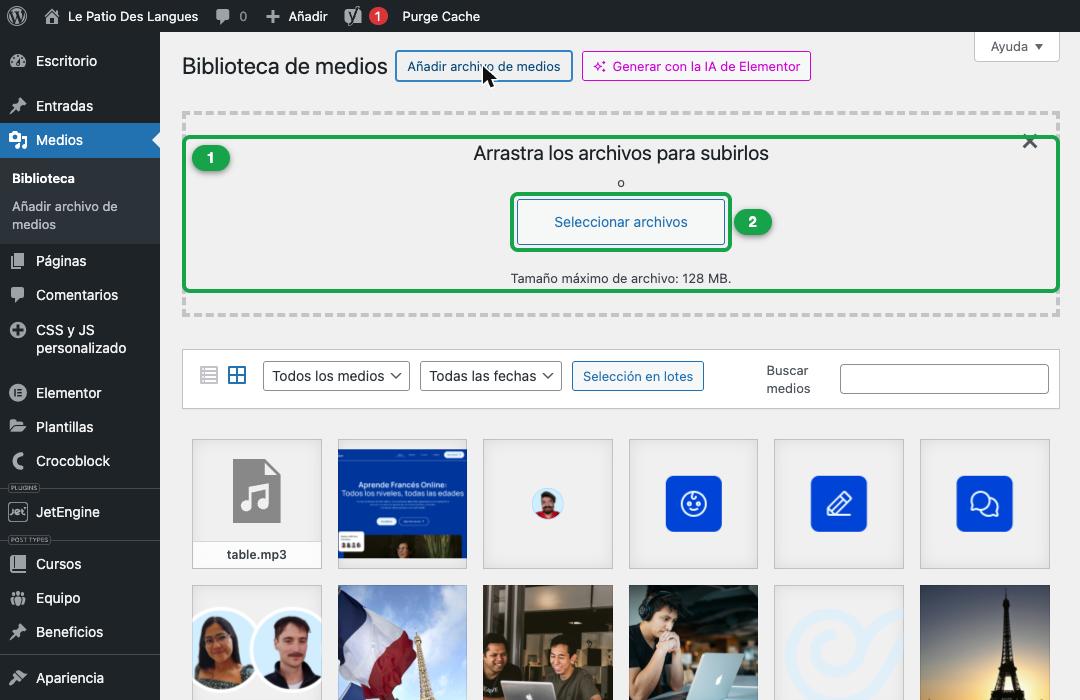Open the WordPress logo menu
1080x700 pixels.
(x=17, y=16)
